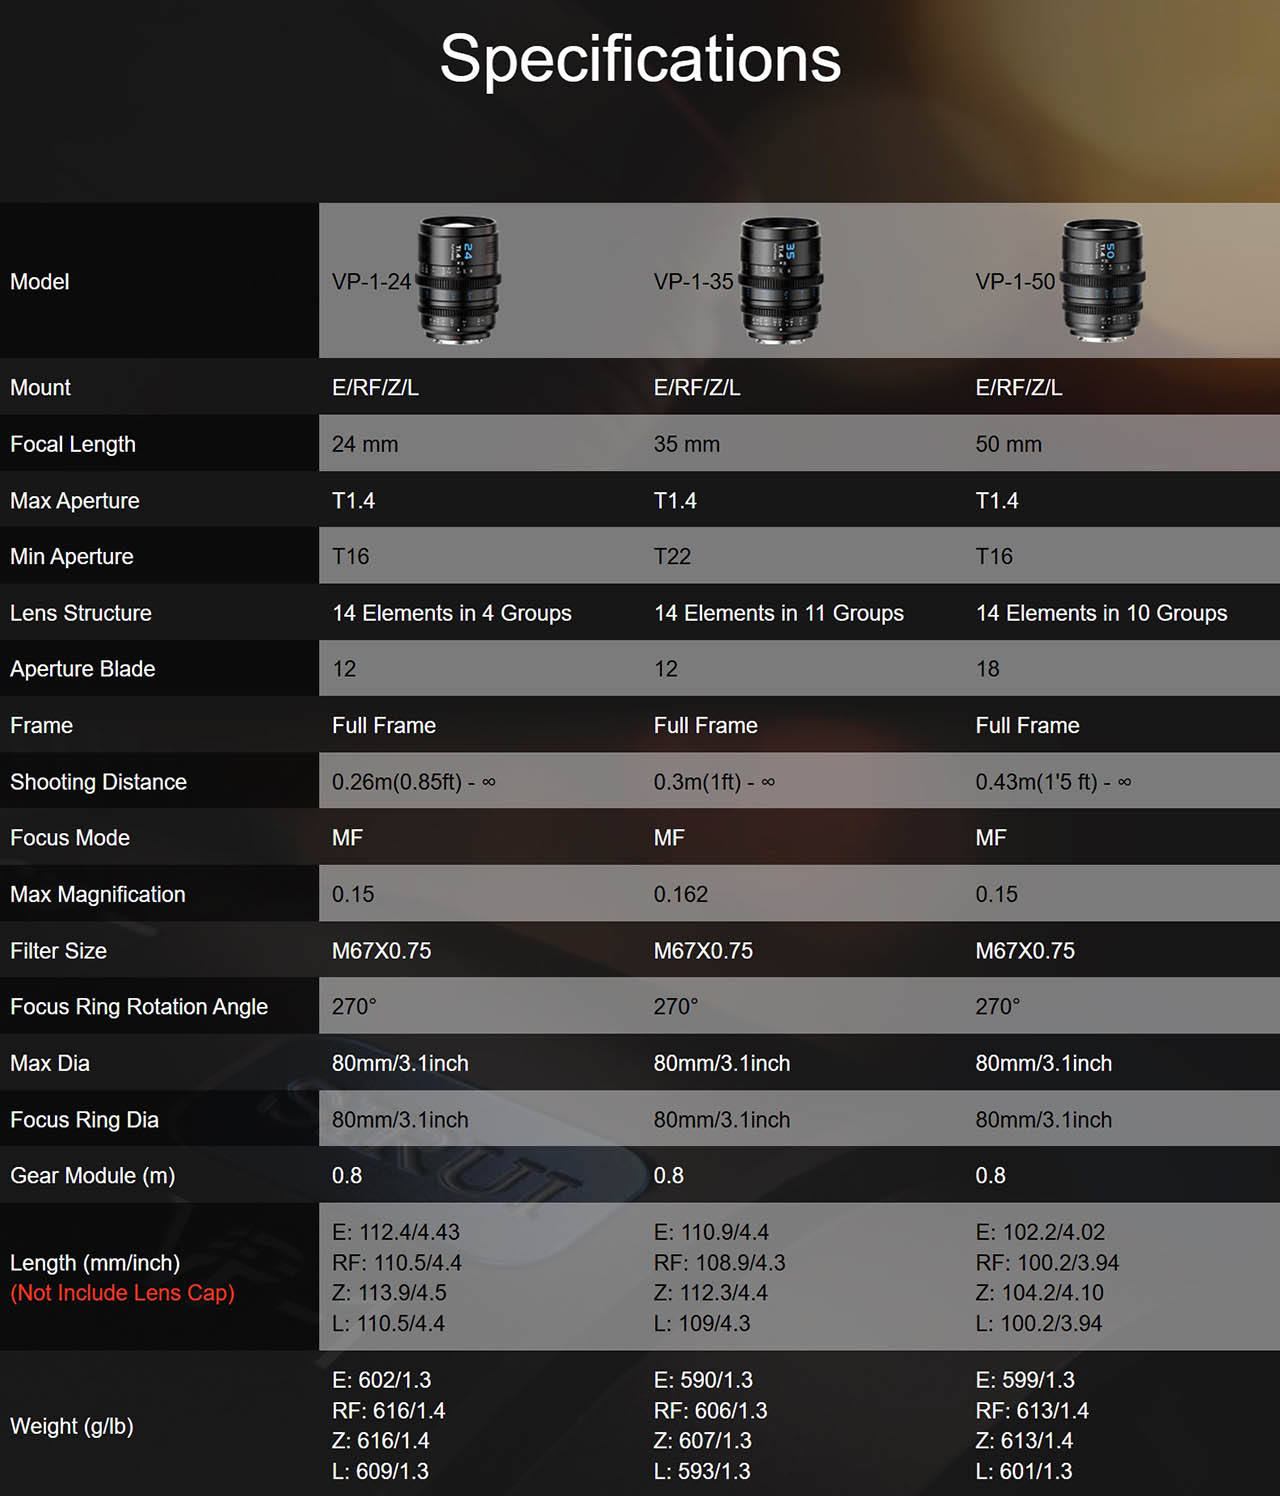Click the VP-1-50 lens product image
This screenshot has width=1280, height=1496.
1102,281
